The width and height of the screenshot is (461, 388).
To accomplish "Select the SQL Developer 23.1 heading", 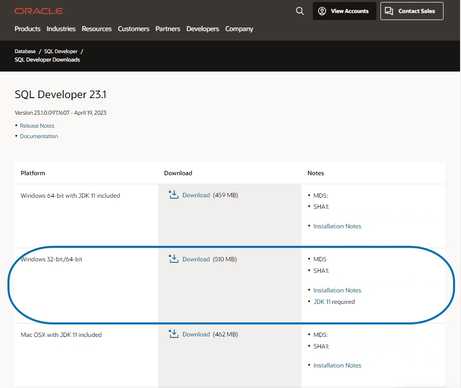I will [x=60, y=95].
